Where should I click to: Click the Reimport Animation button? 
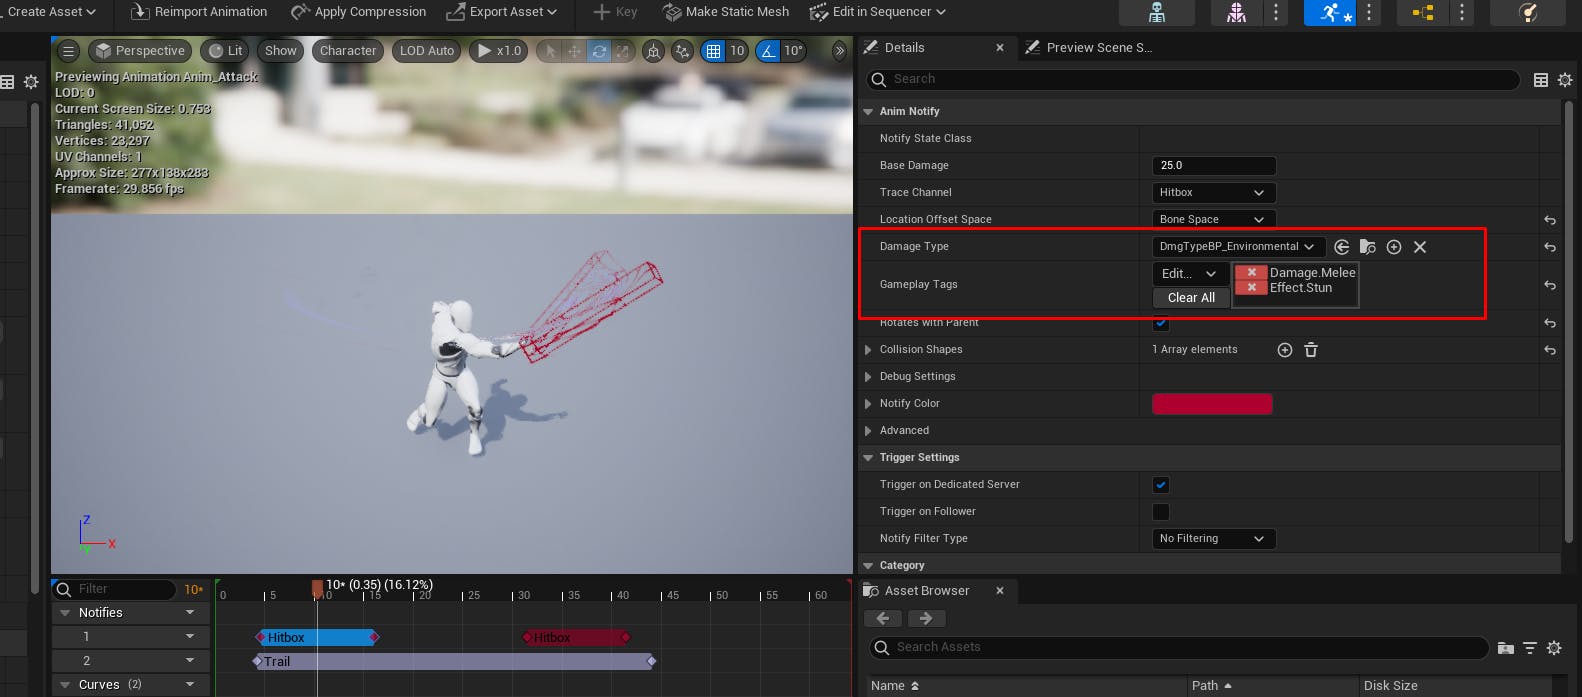click(199, 12)
